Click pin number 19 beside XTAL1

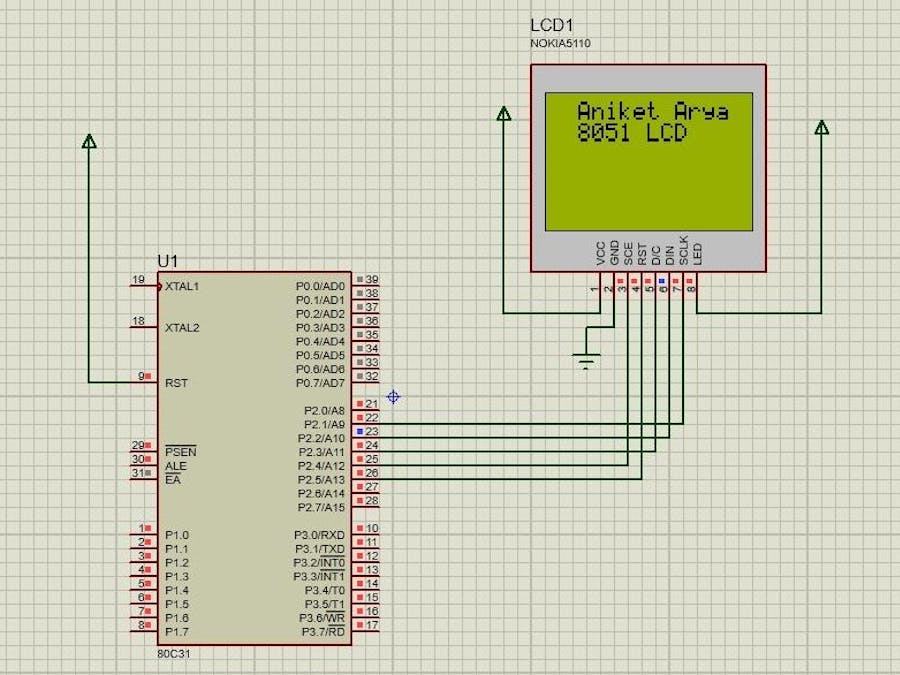[x=138, y=280]
